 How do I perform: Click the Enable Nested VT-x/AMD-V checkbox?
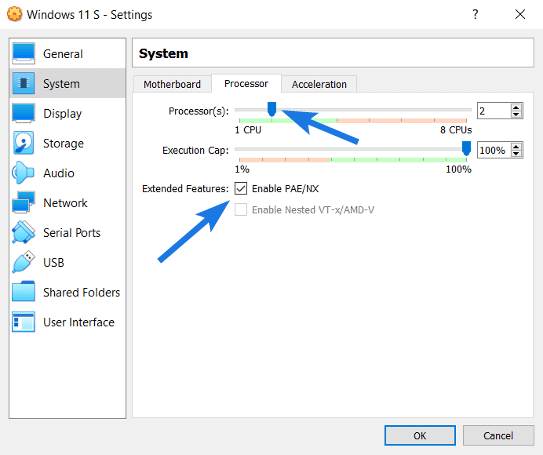click(x=241, y=209)
